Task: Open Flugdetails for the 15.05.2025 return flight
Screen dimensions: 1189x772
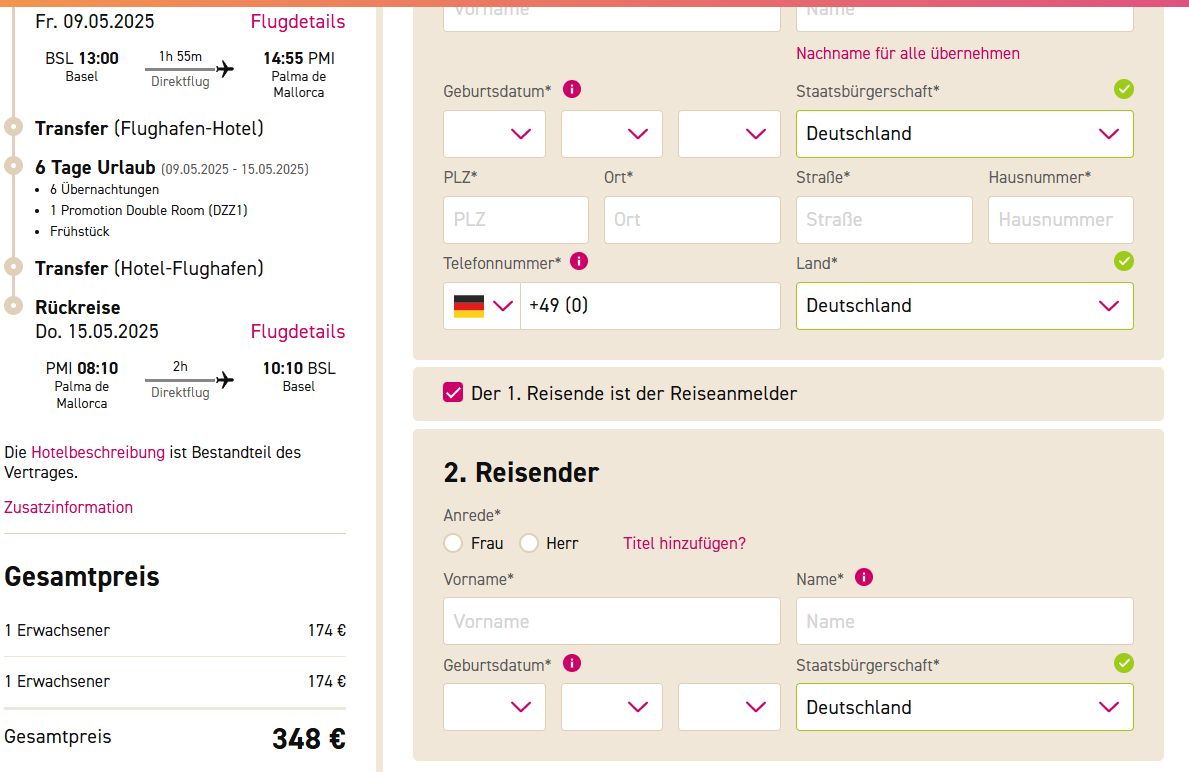Action: [x=298, y=331]
